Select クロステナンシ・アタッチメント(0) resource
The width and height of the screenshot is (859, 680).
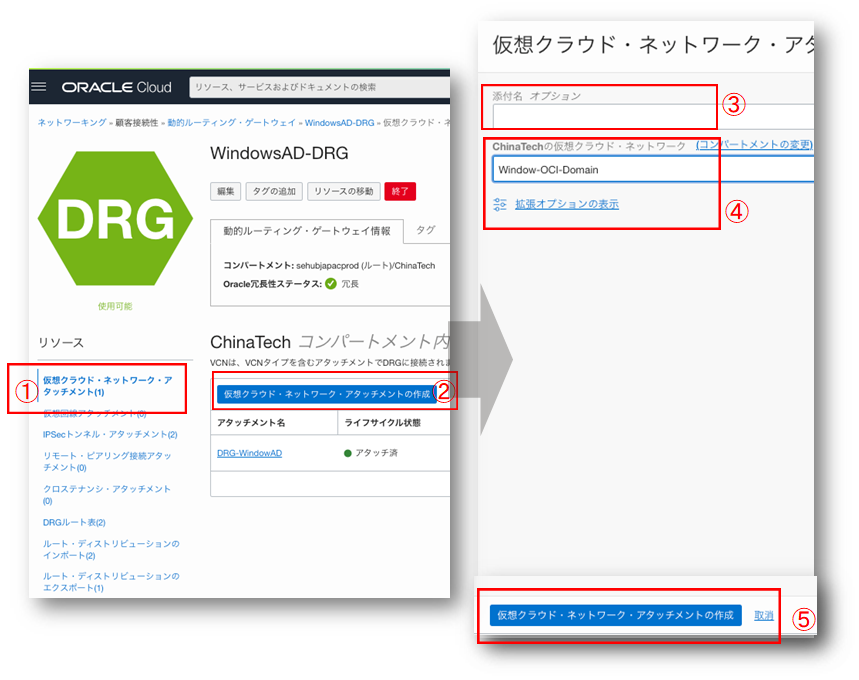click(x=107, y=495)
